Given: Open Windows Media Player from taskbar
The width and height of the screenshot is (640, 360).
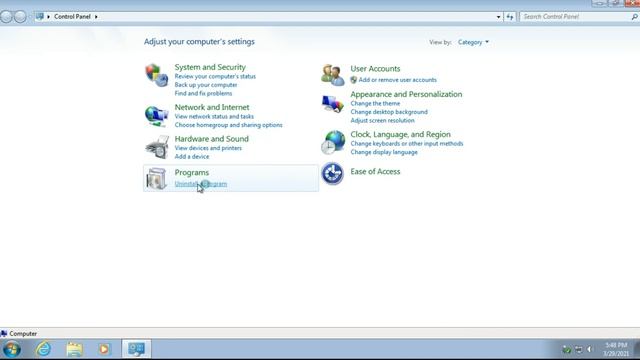Looking at the screenshot, I should click(x=104, y=349).
